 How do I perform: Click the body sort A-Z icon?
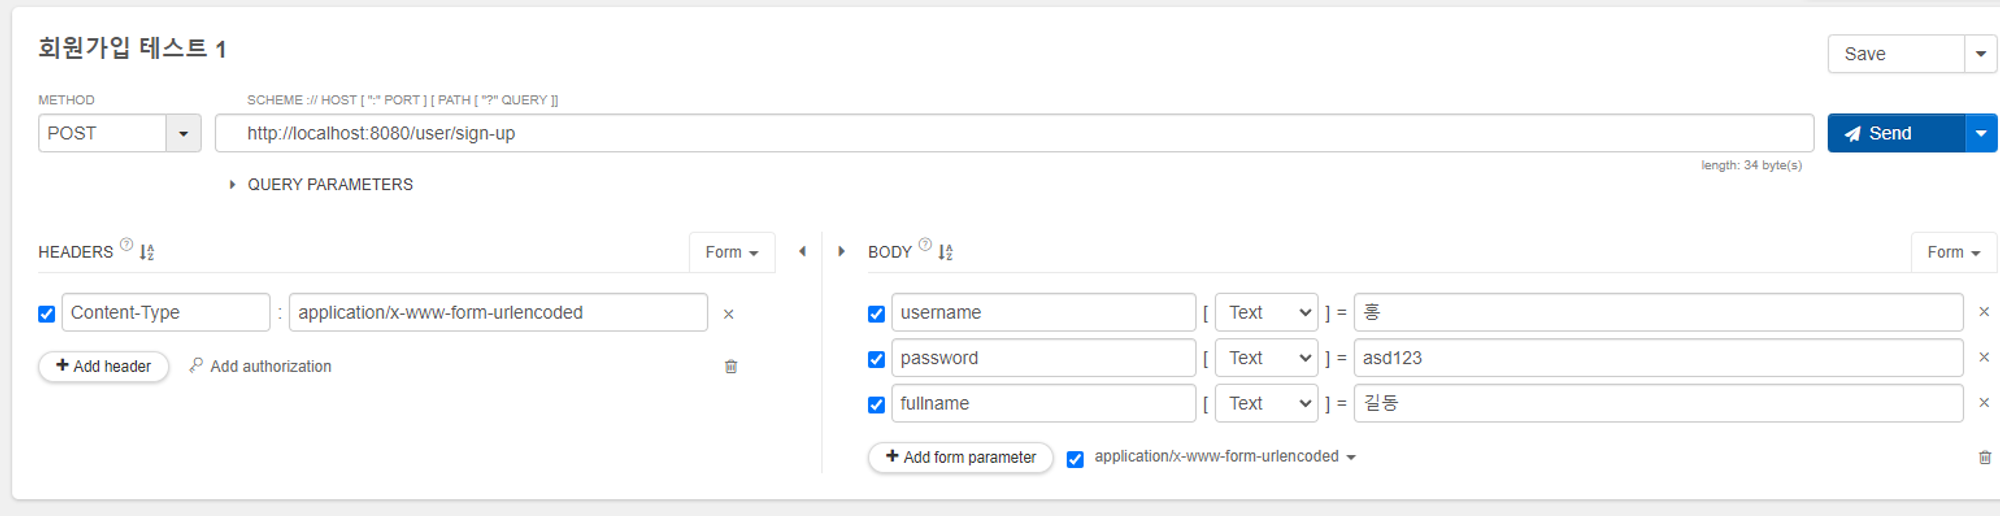click(945, 252)
